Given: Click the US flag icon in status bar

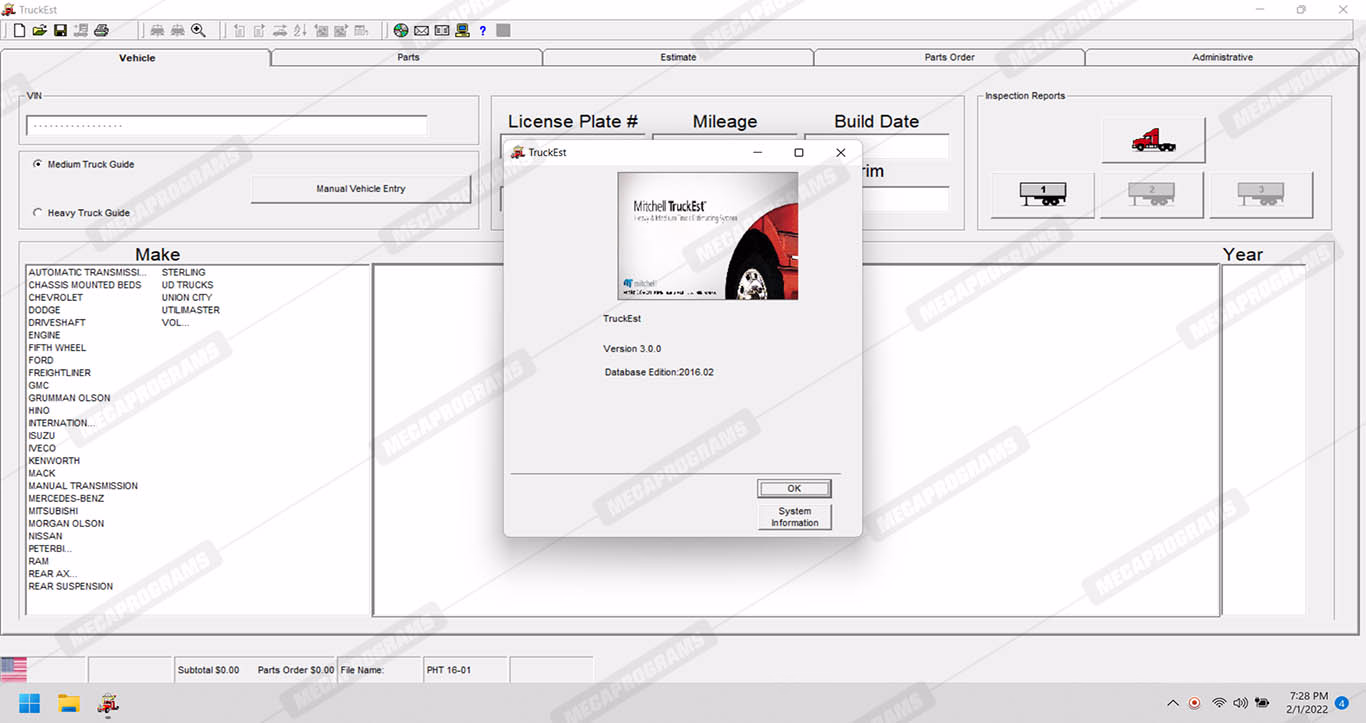Looking at the screenshot, I should pos(14,669).
